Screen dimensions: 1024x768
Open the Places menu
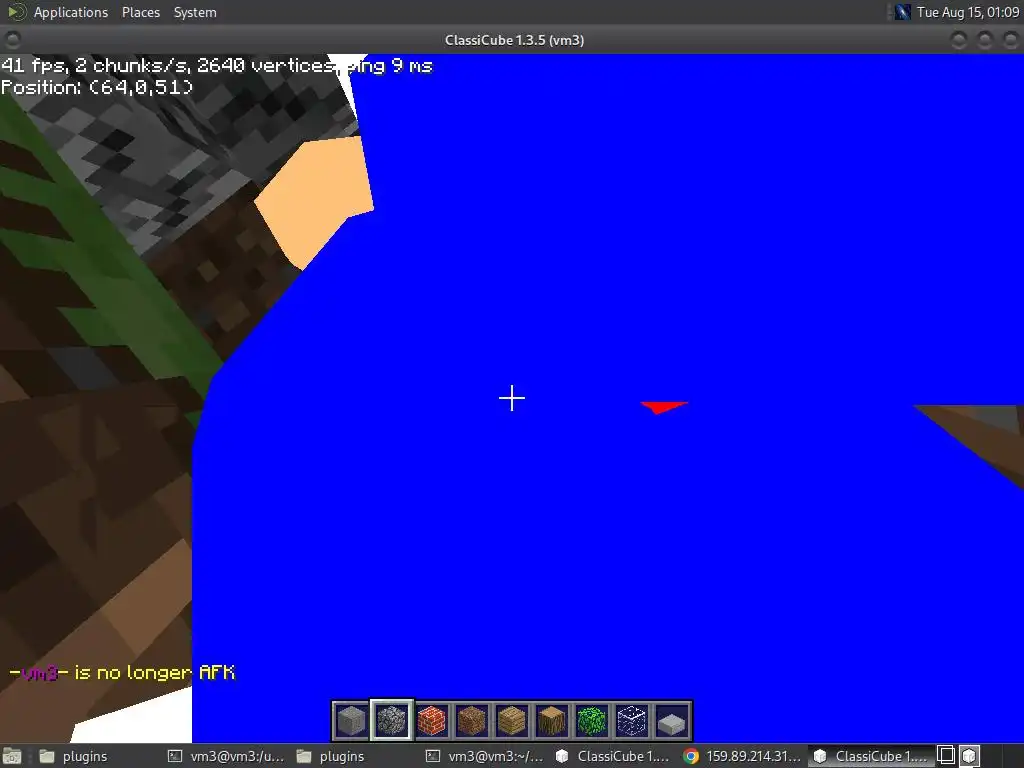pyautogui.click(x=140, y=12)
